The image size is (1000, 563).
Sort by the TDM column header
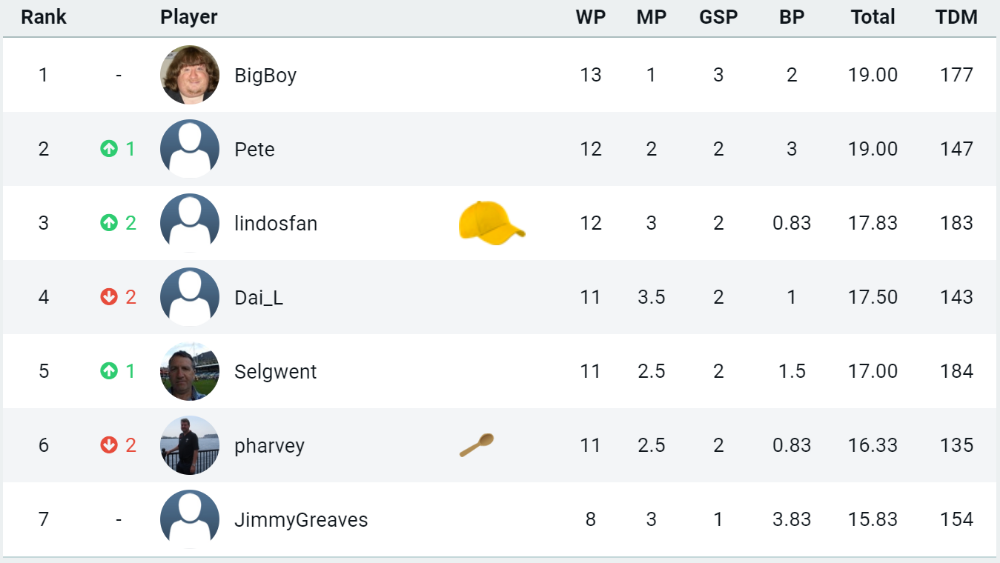[956, 17]
